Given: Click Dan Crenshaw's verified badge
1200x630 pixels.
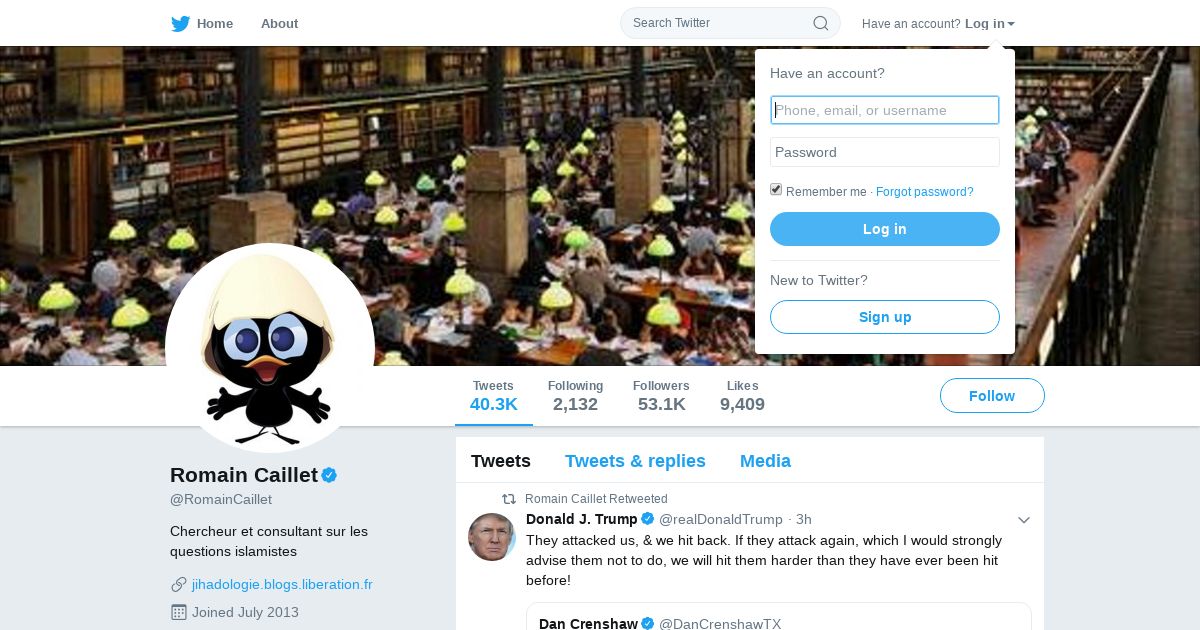Looking at the screenshot, I should pos(648,624).
